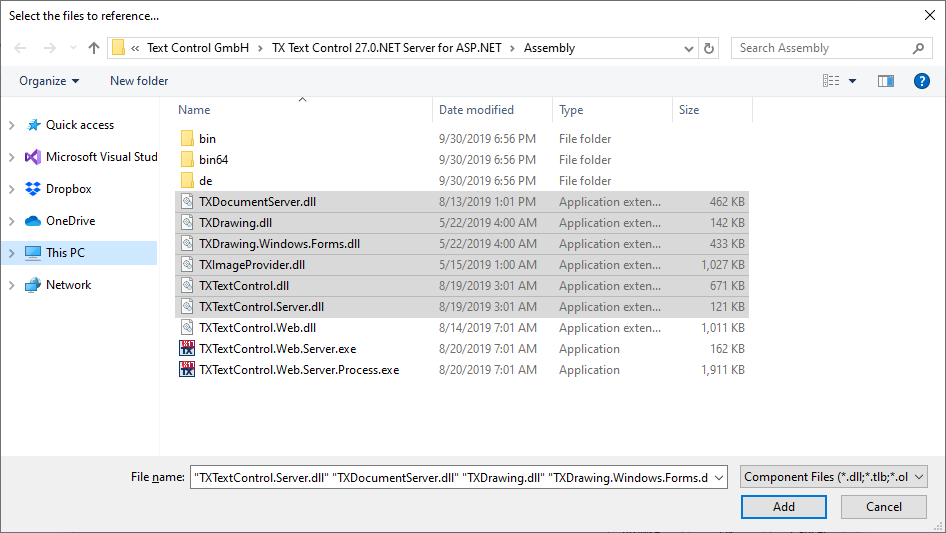Click TXTextControl.Web.Server.Process.exe TX icon

187,369
